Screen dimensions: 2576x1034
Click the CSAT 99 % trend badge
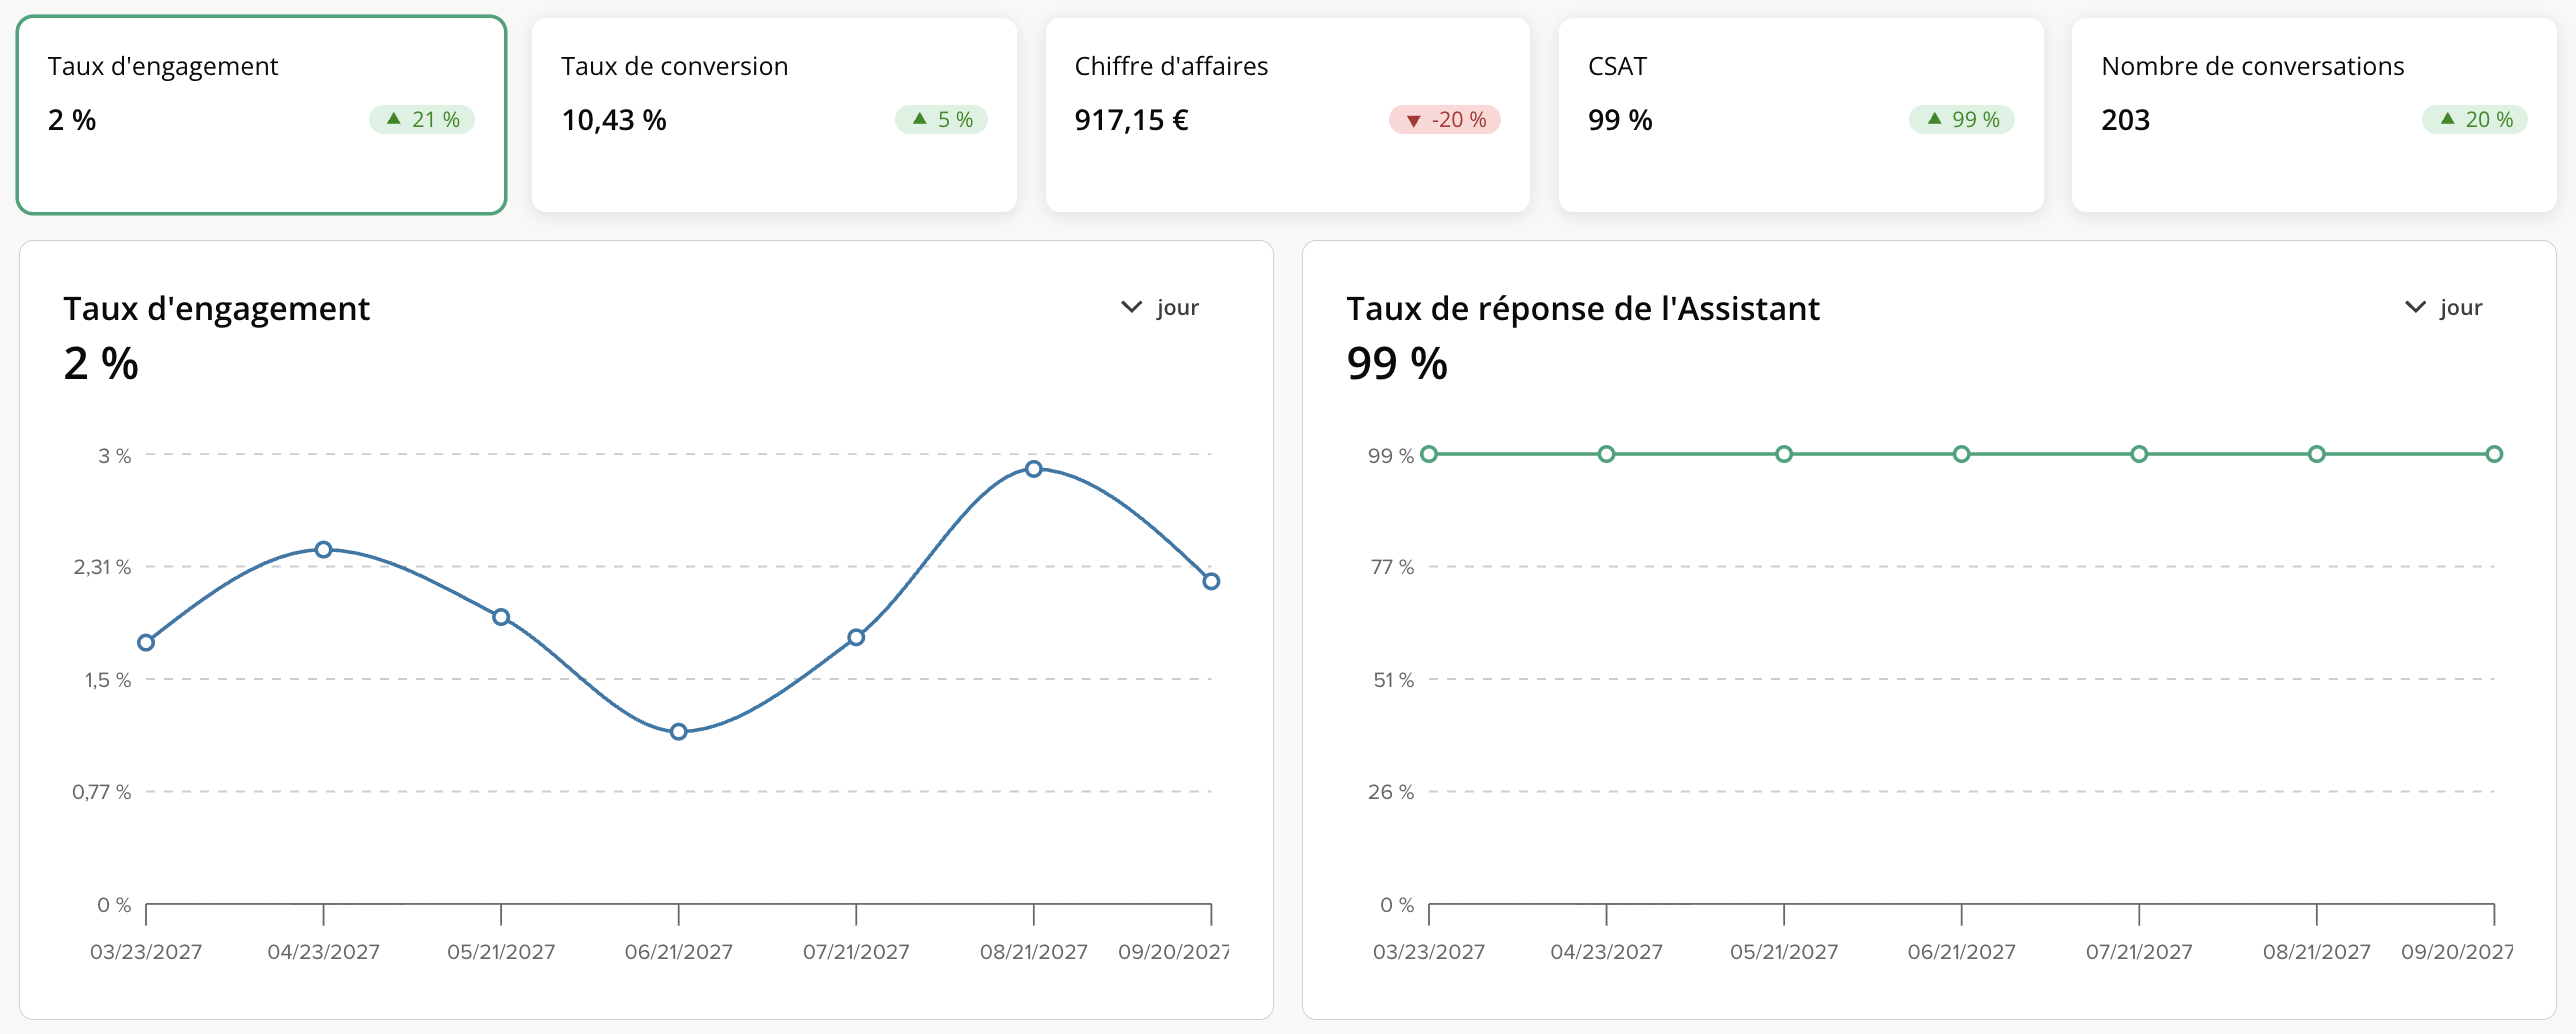pos(1962,120)
